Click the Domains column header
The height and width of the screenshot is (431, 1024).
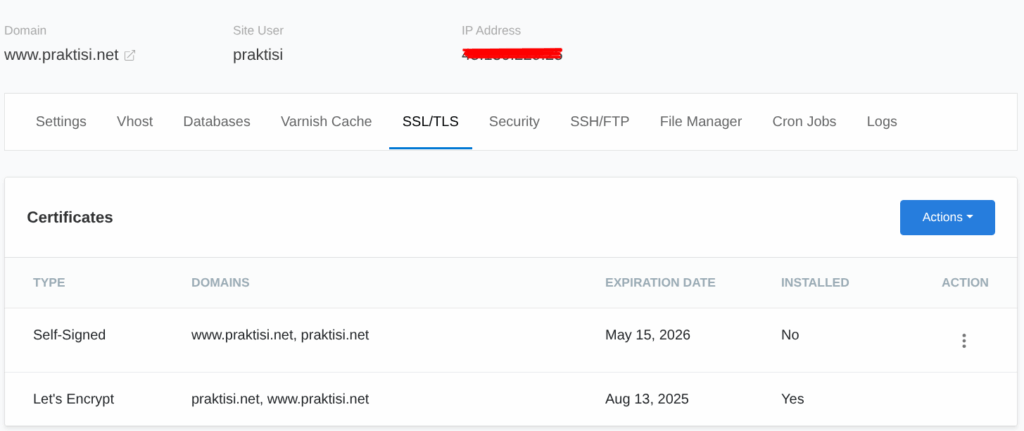(x=220, y=283)
